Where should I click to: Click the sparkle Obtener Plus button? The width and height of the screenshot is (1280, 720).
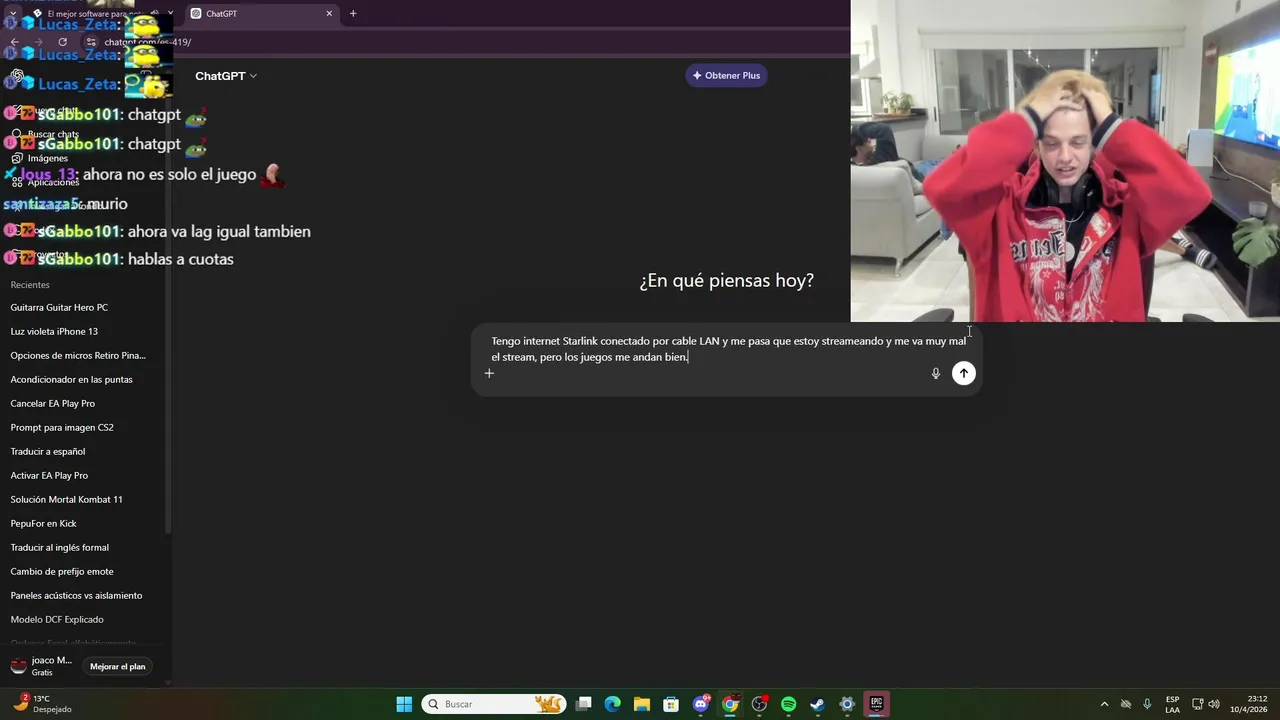click(726, 75)
